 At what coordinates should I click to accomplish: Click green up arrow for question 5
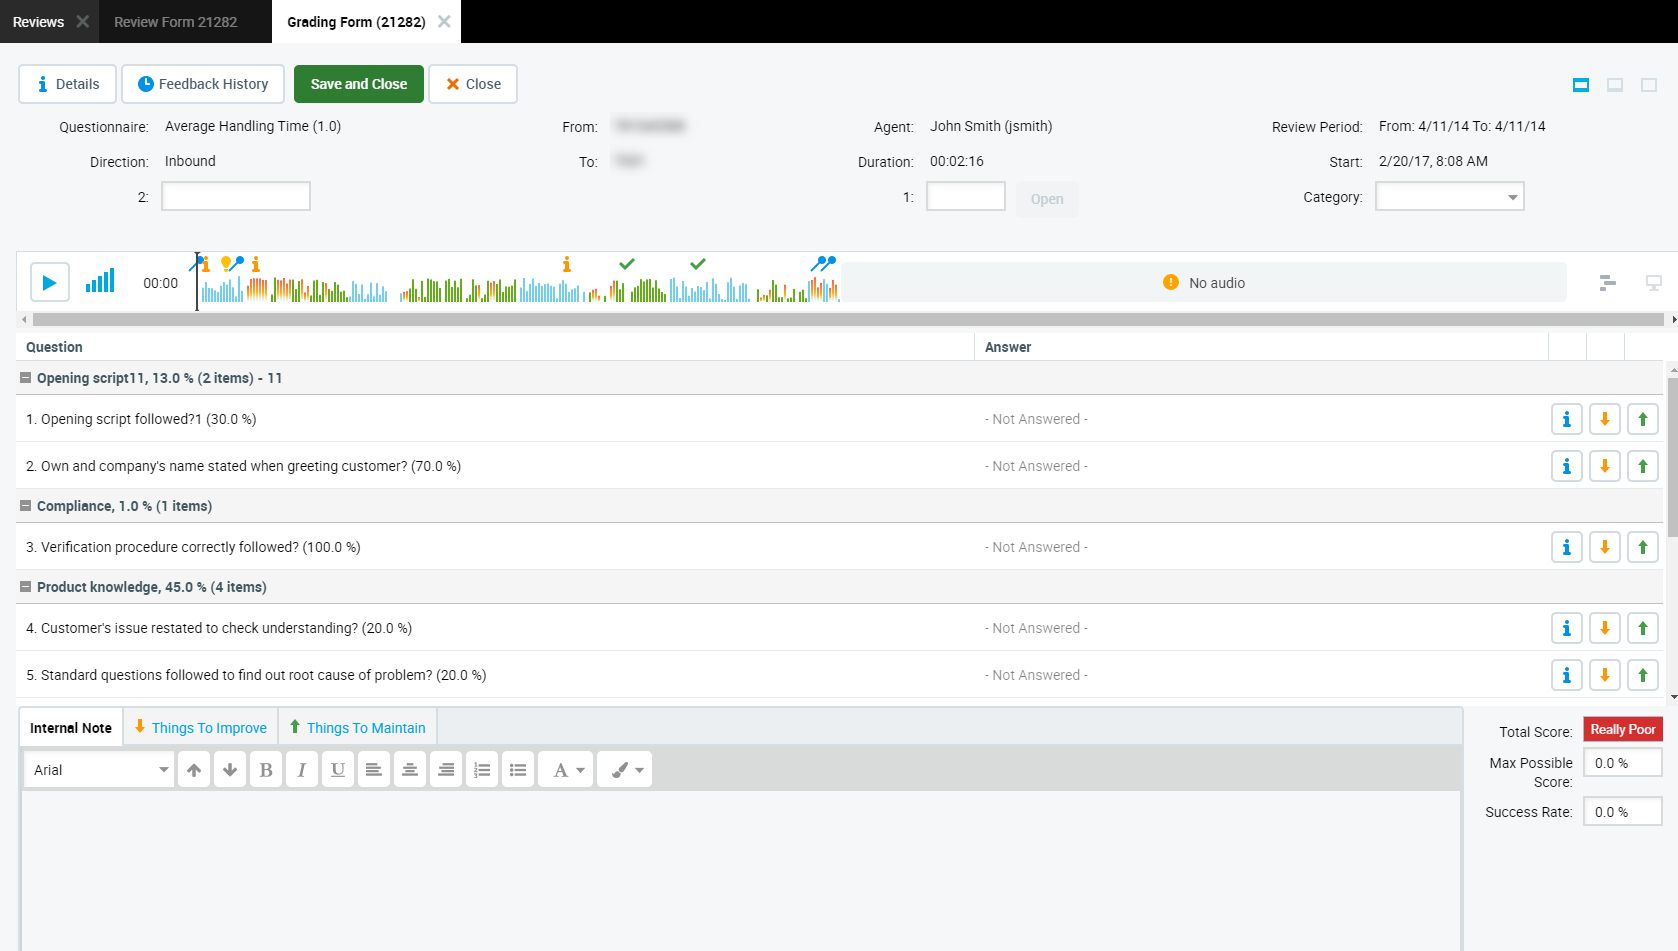pos(1642,676)
